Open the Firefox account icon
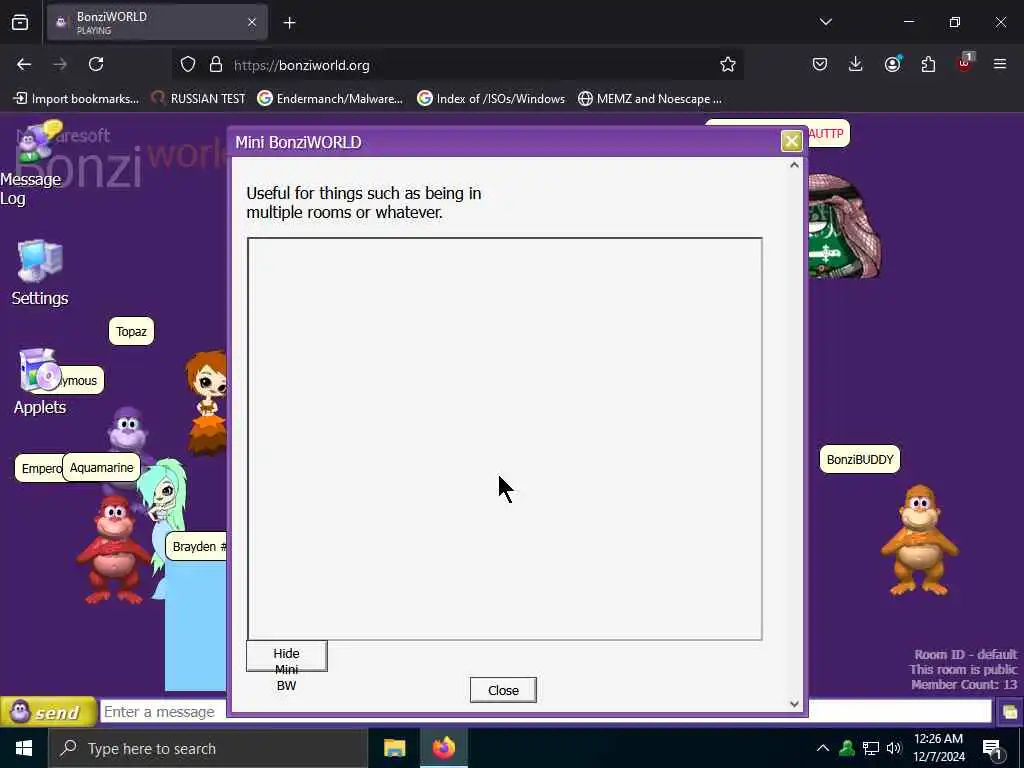The height and width of the screenshot is (768, 1024). [x=892, y=64]
